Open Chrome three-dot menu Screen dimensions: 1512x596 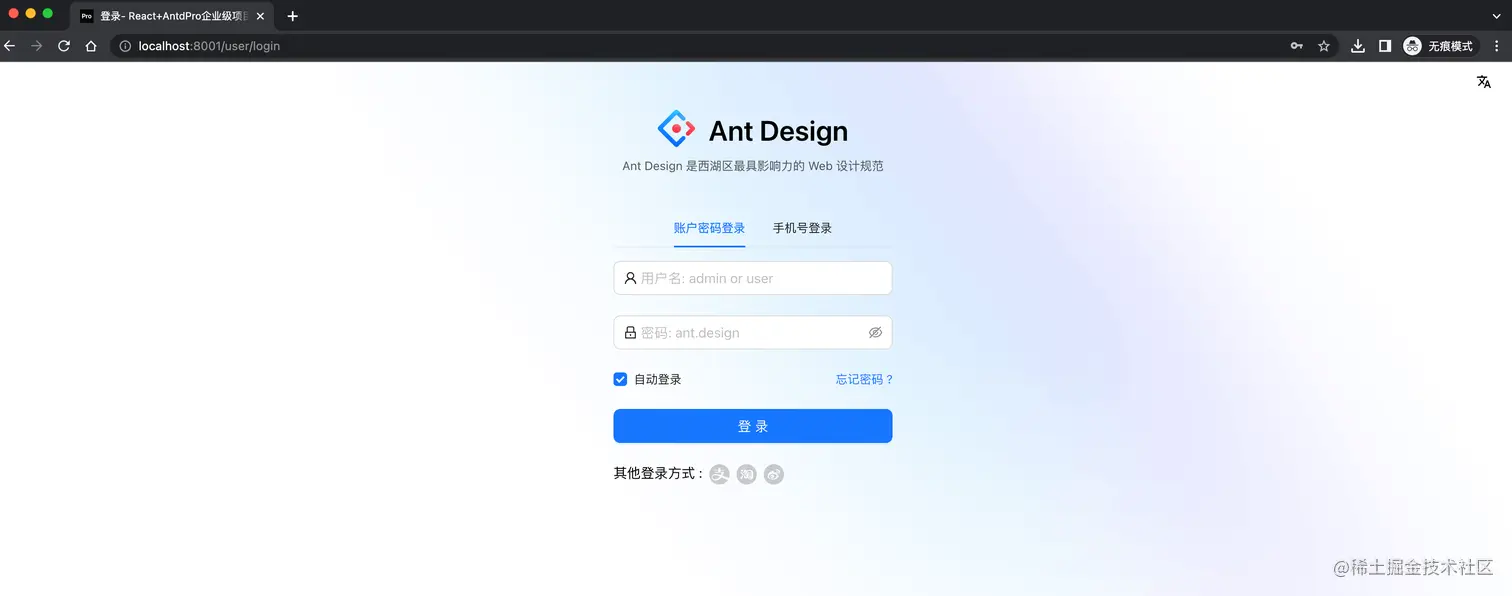(x=1496, y=46)
